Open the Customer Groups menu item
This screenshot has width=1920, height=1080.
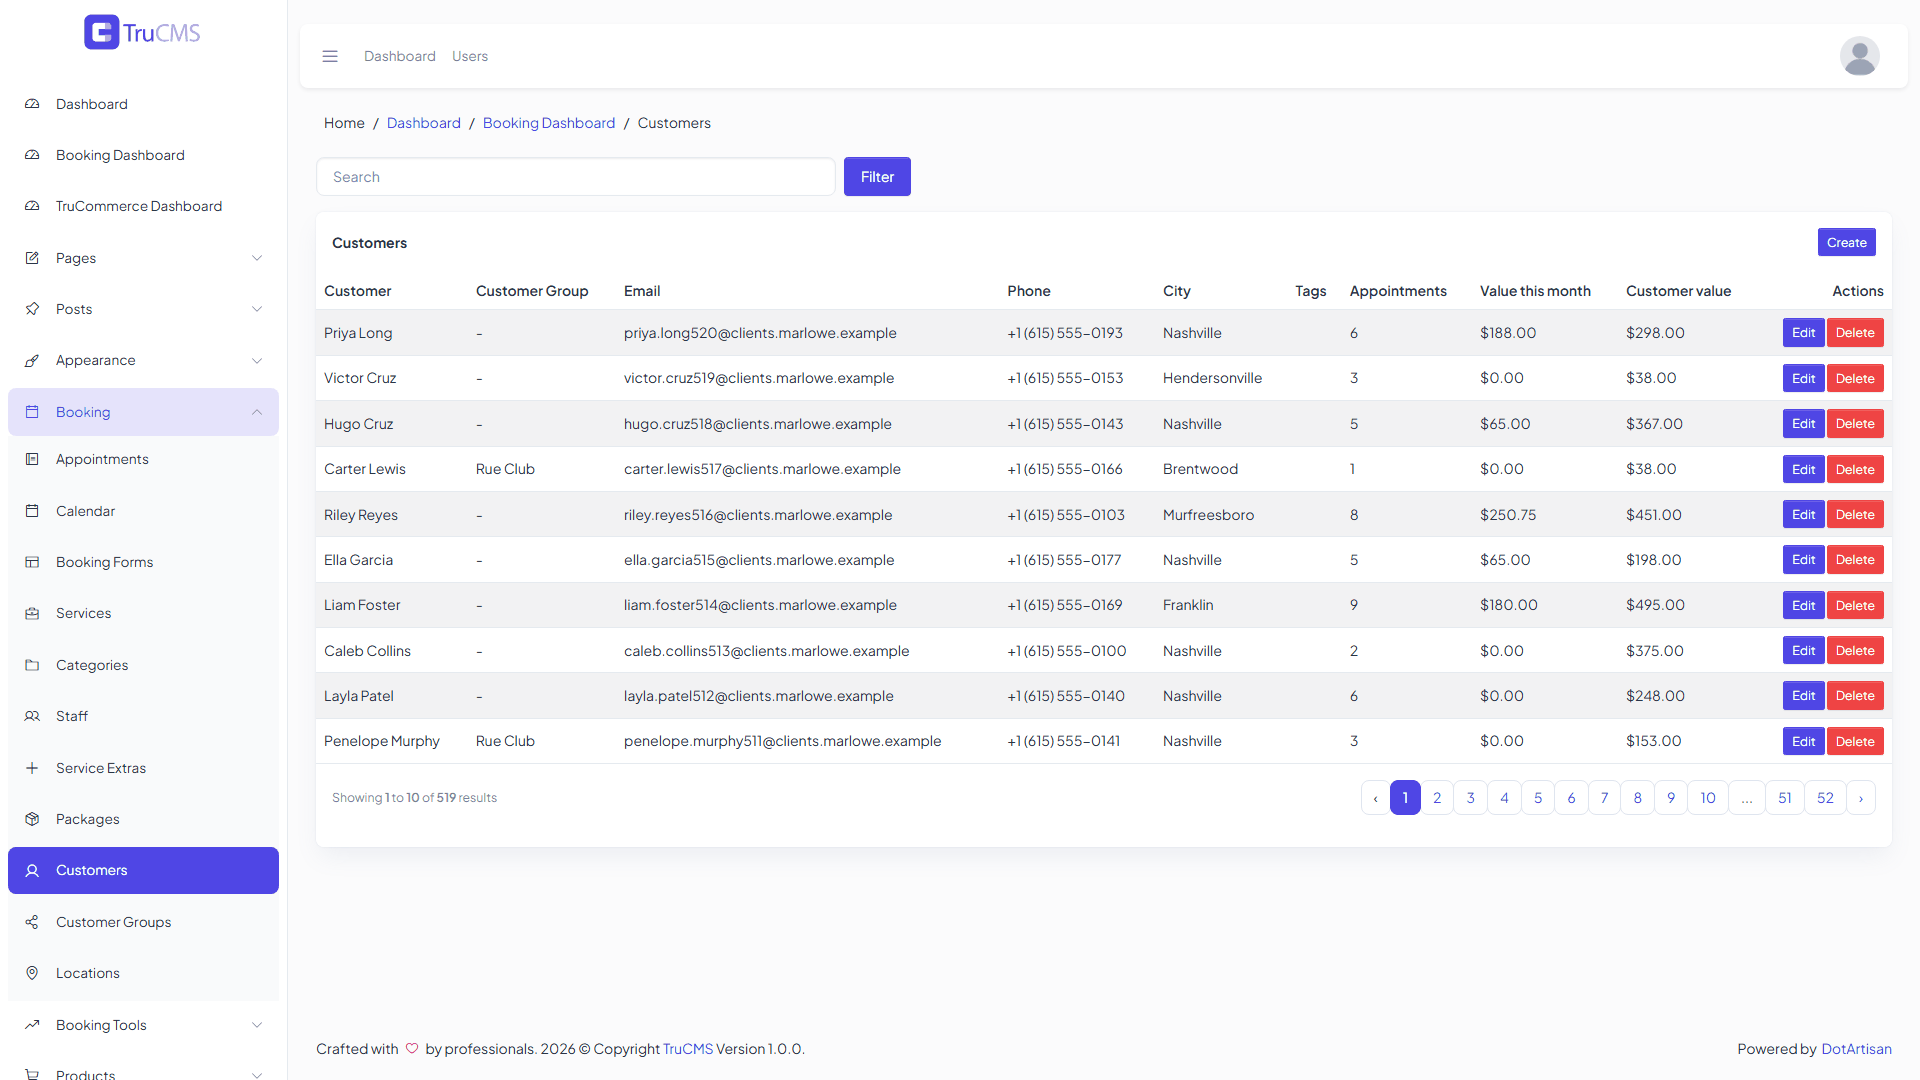click(143, 922)
